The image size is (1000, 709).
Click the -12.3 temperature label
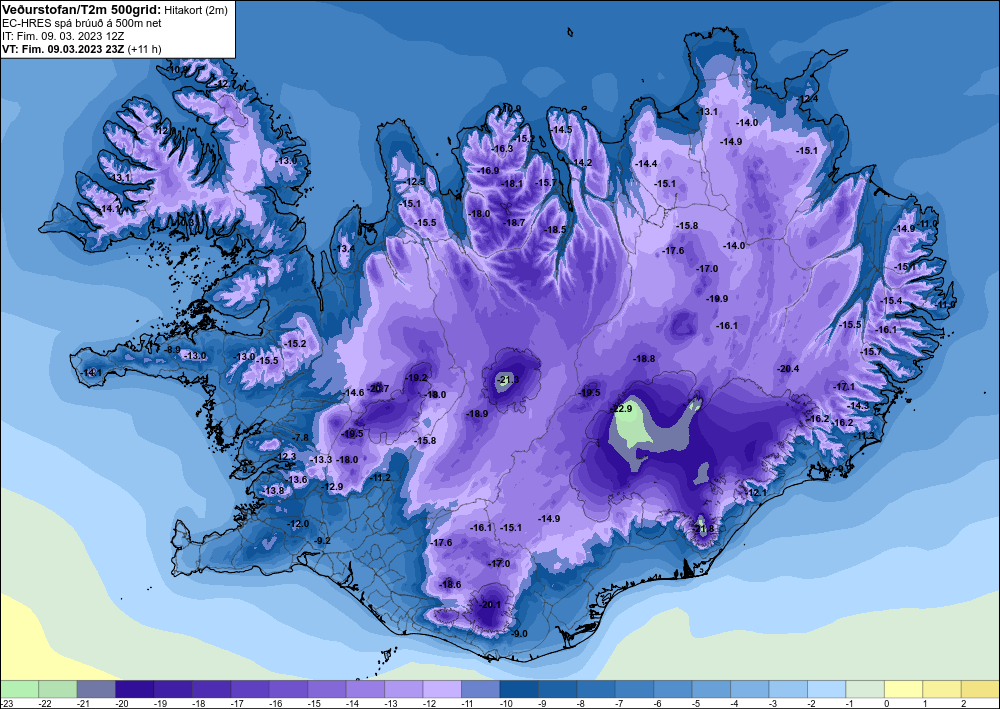click(286, 457)
